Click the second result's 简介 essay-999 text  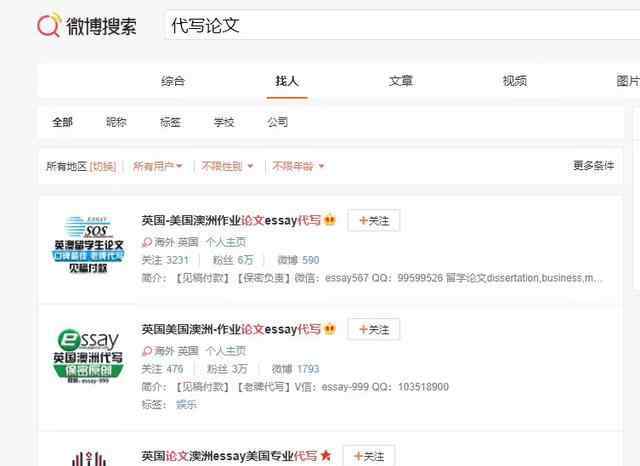pyautogui.click(x=295, y=387)
